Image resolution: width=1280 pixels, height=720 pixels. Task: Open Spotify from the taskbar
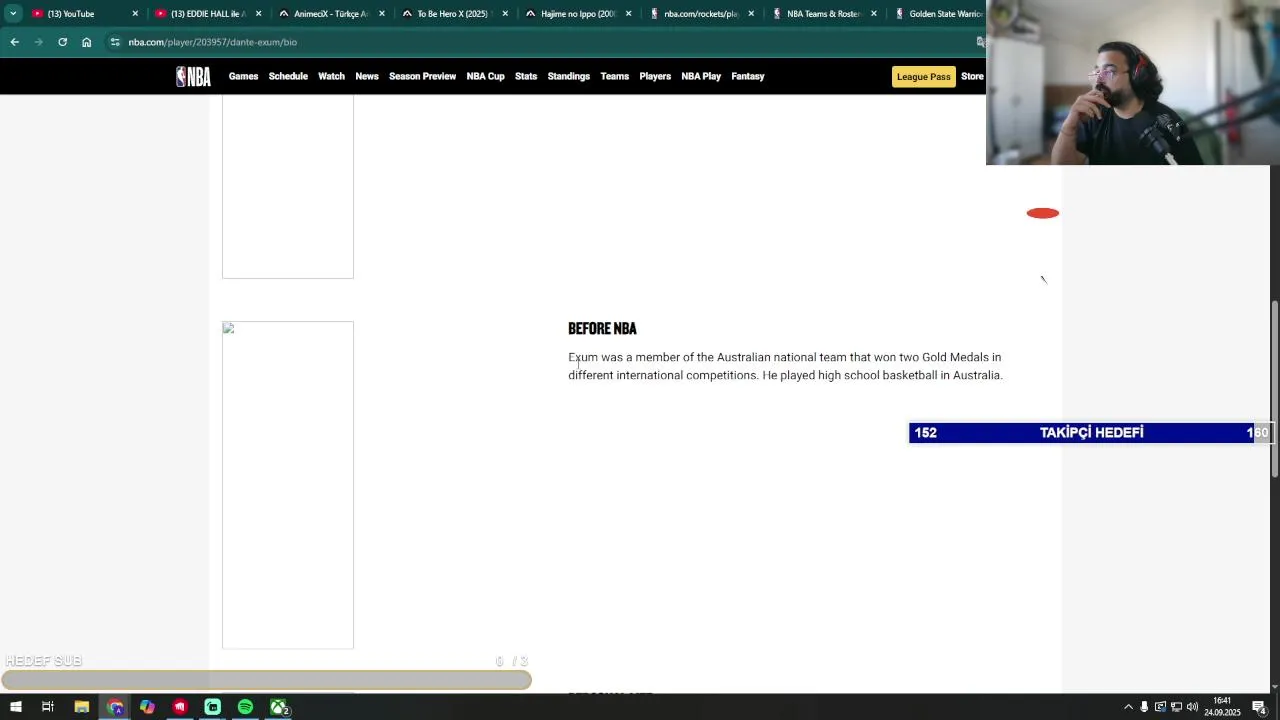coord(245,707)
